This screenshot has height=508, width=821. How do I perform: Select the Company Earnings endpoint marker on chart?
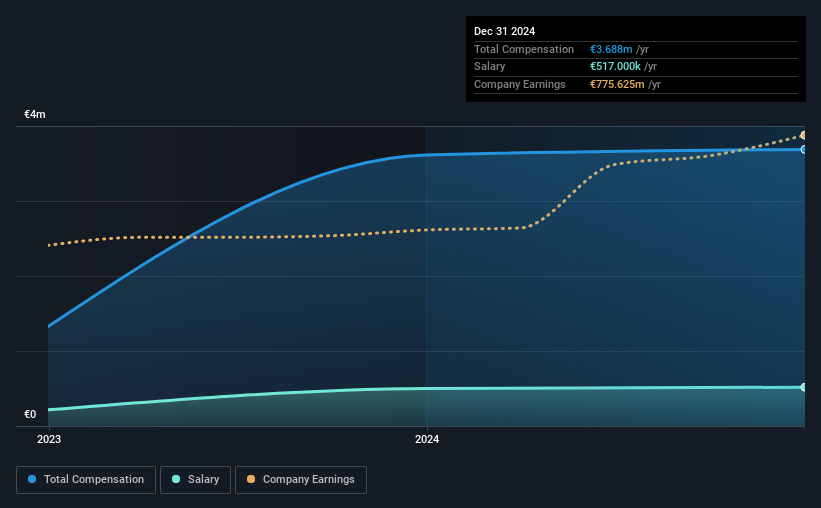803,136
